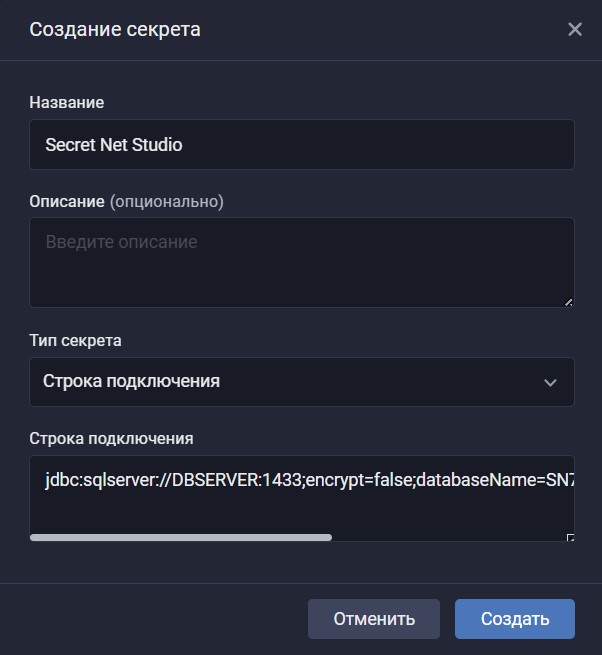Click the Название field with Secret Net Studio

pos(302,145)
